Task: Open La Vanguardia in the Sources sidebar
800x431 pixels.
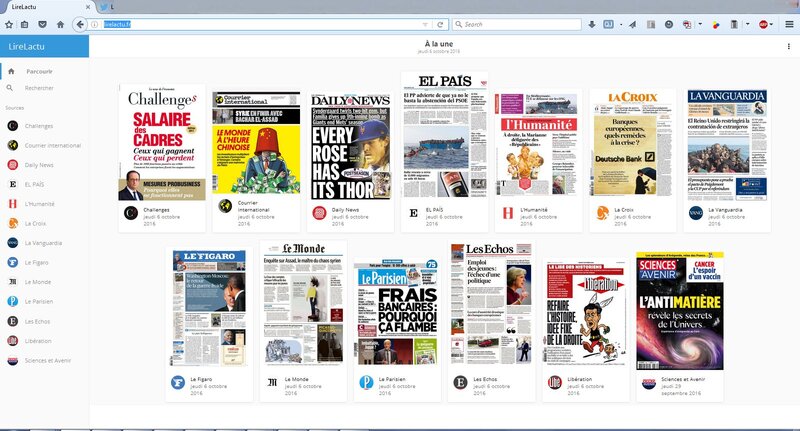Action: [43, 243]
